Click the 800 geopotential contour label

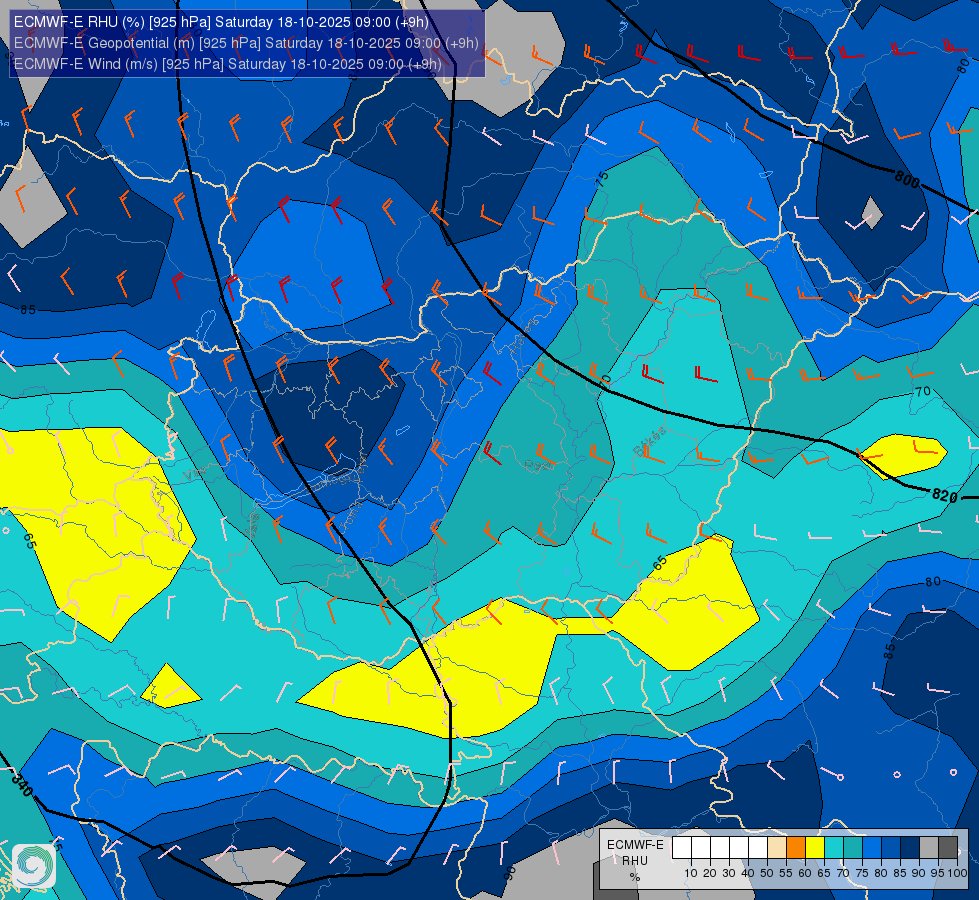[x=907, y=180]
